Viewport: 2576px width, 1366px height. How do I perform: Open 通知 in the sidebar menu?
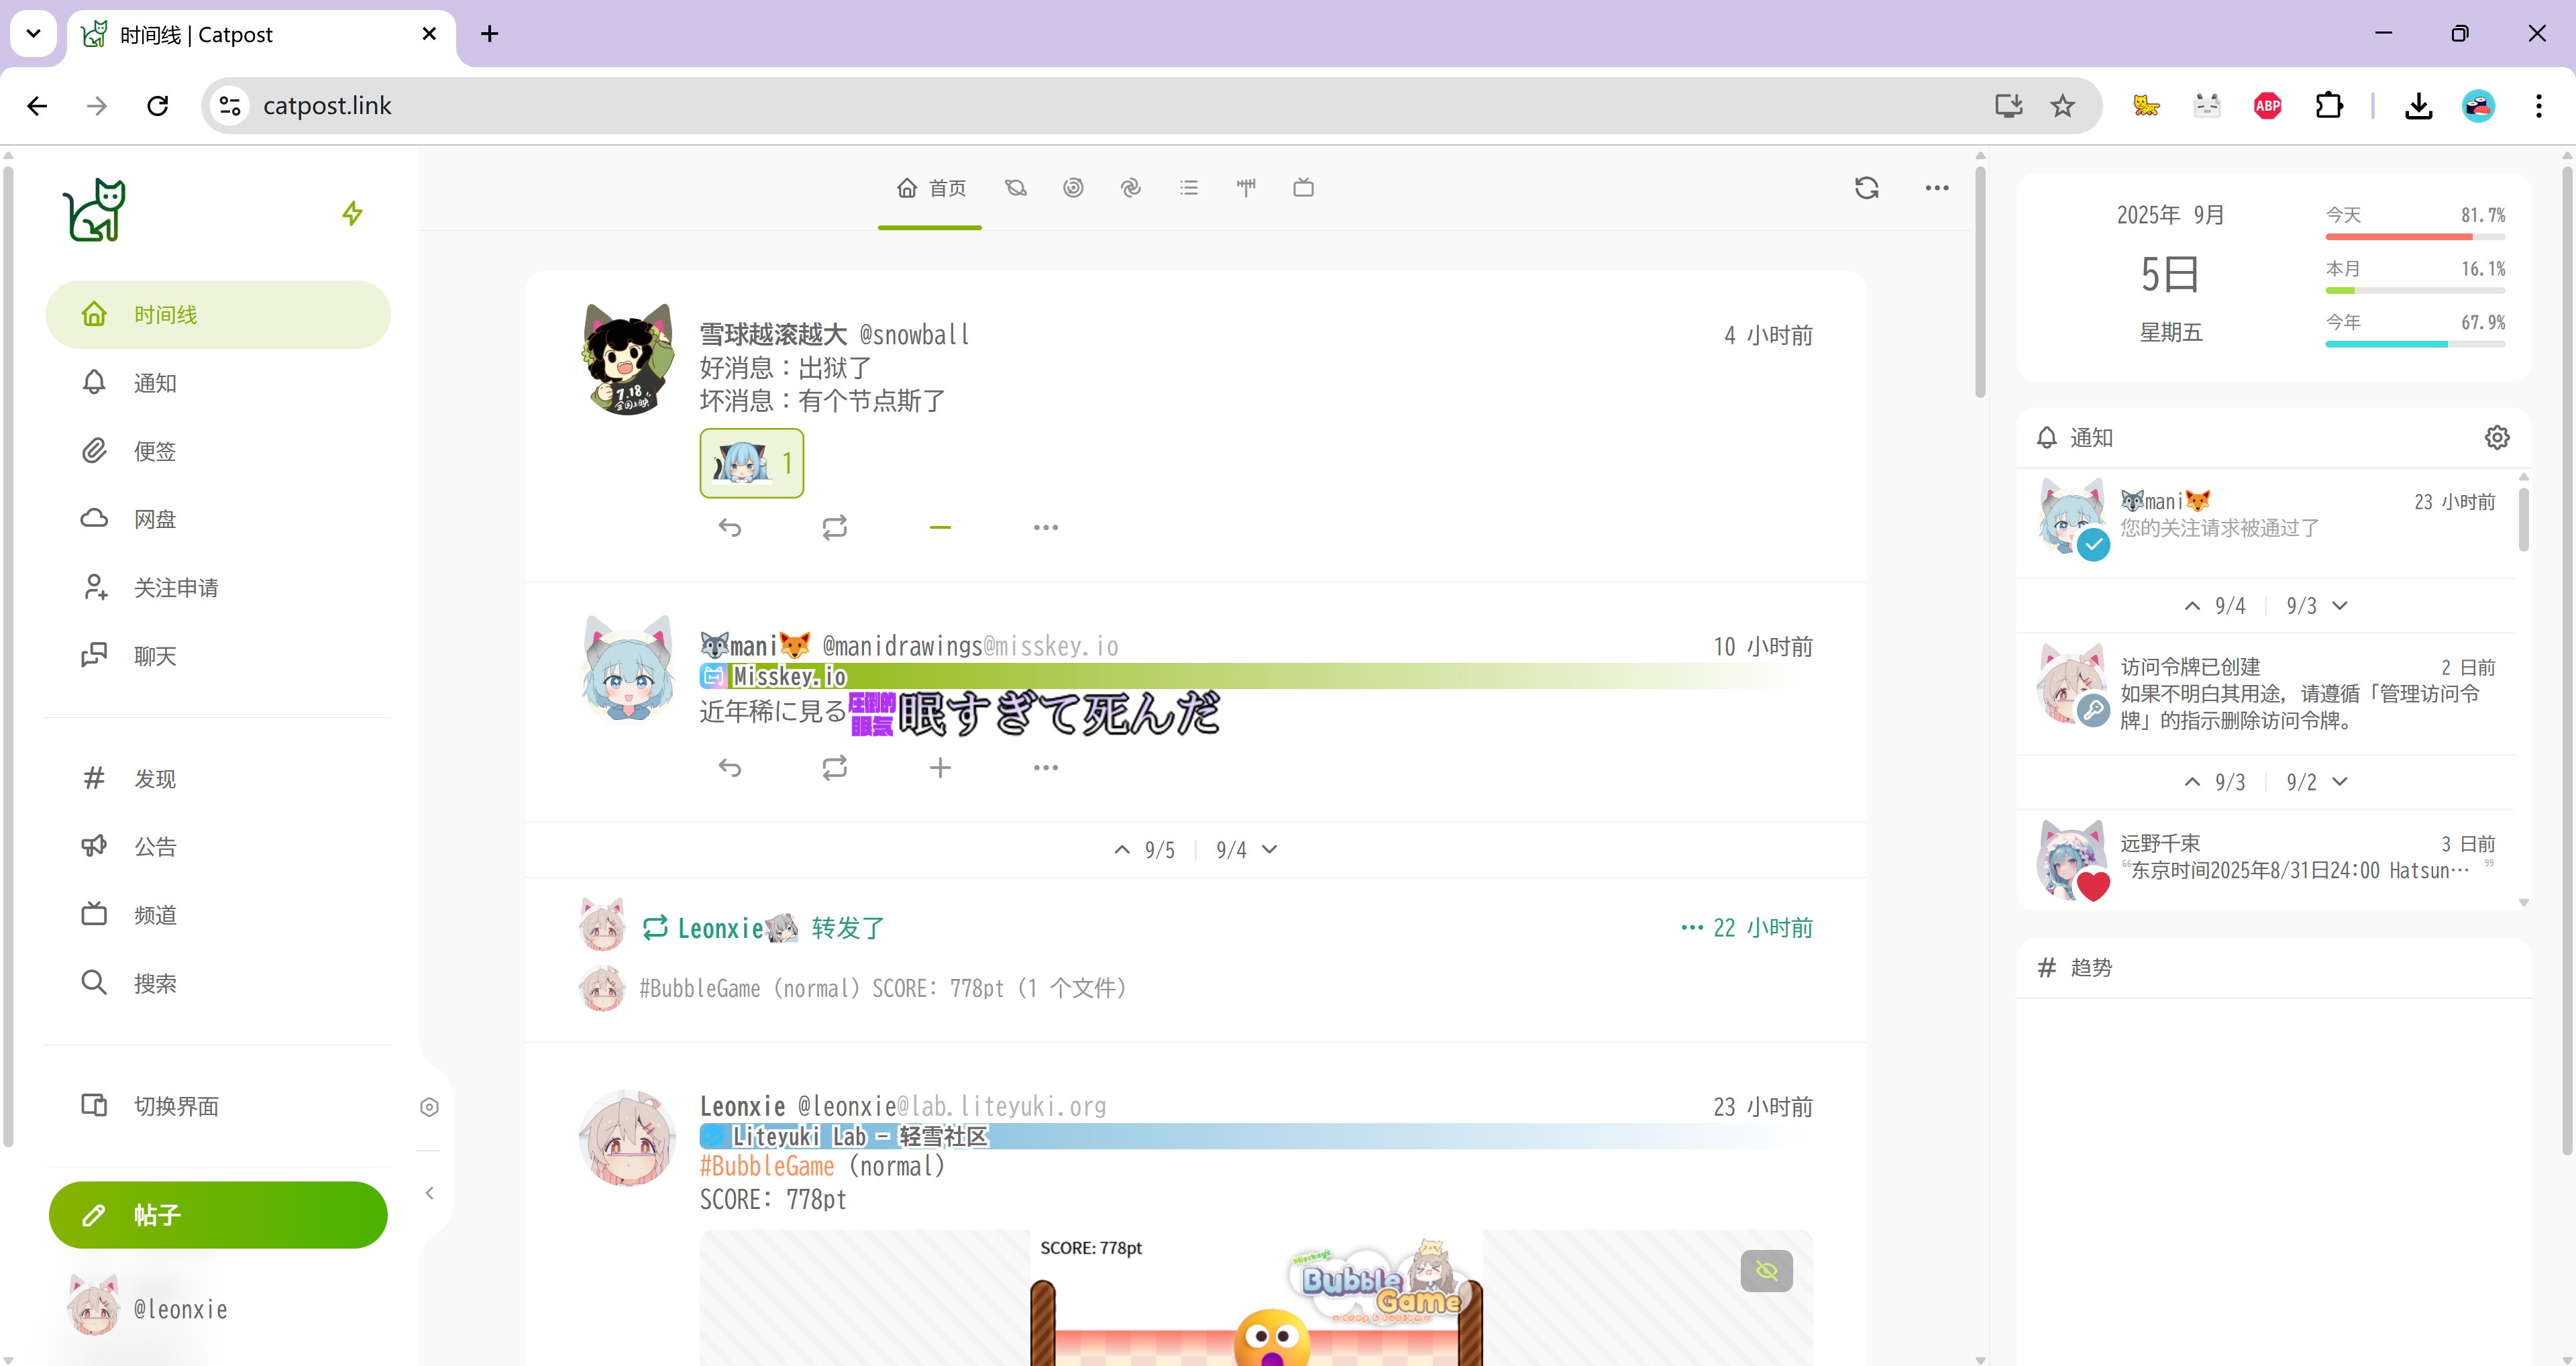tap(155, 383)
